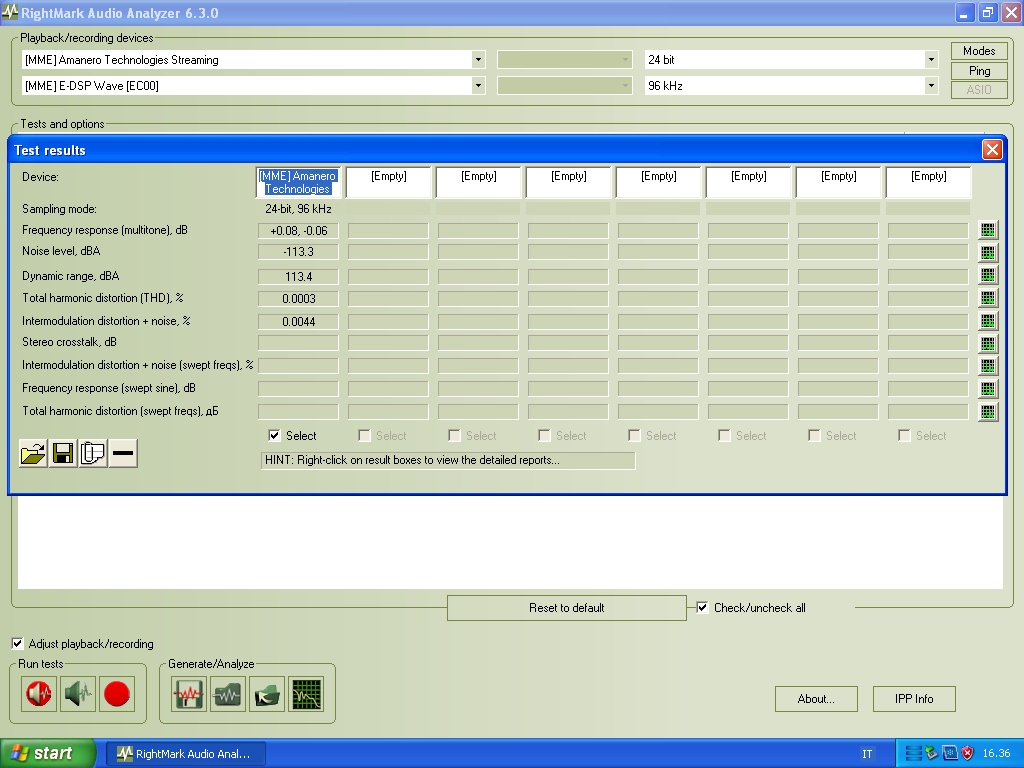
Task: Click RightMark Audio Analyzer taskbar item
Action: click(184, 754)
